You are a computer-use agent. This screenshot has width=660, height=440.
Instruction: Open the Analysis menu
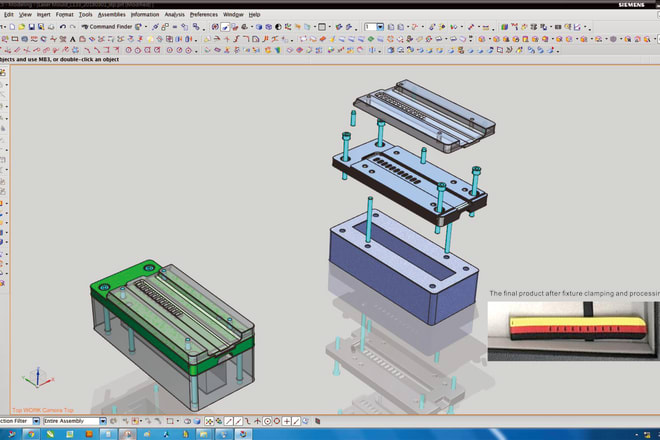[x=174, y=15]
